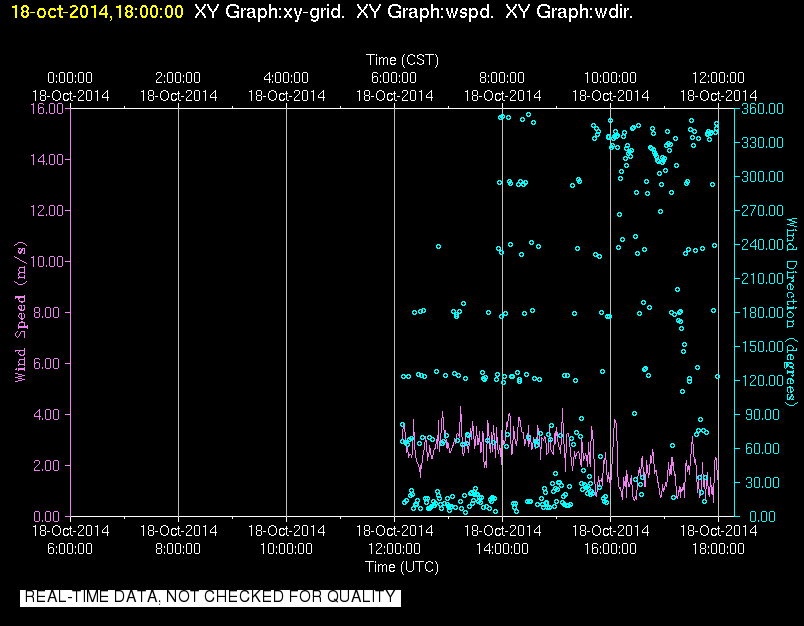Click the 0:00:00 CST top tick label
Viewport: 804px width, 626px height.
[70, 78]
